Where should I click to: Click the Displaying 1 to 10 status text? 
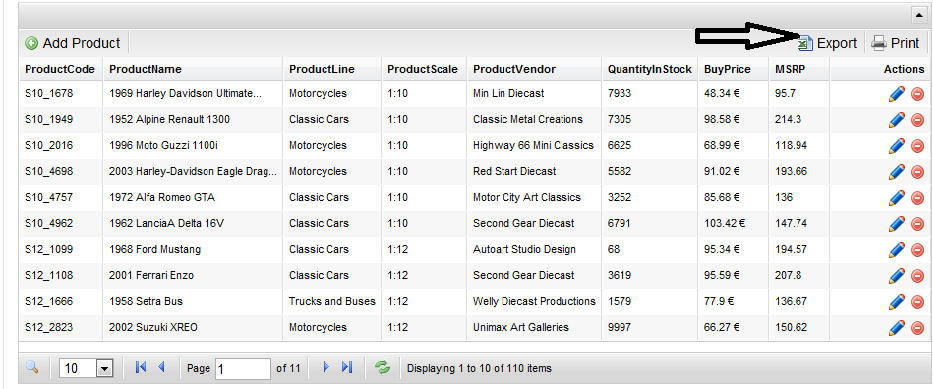pos(479,368)
